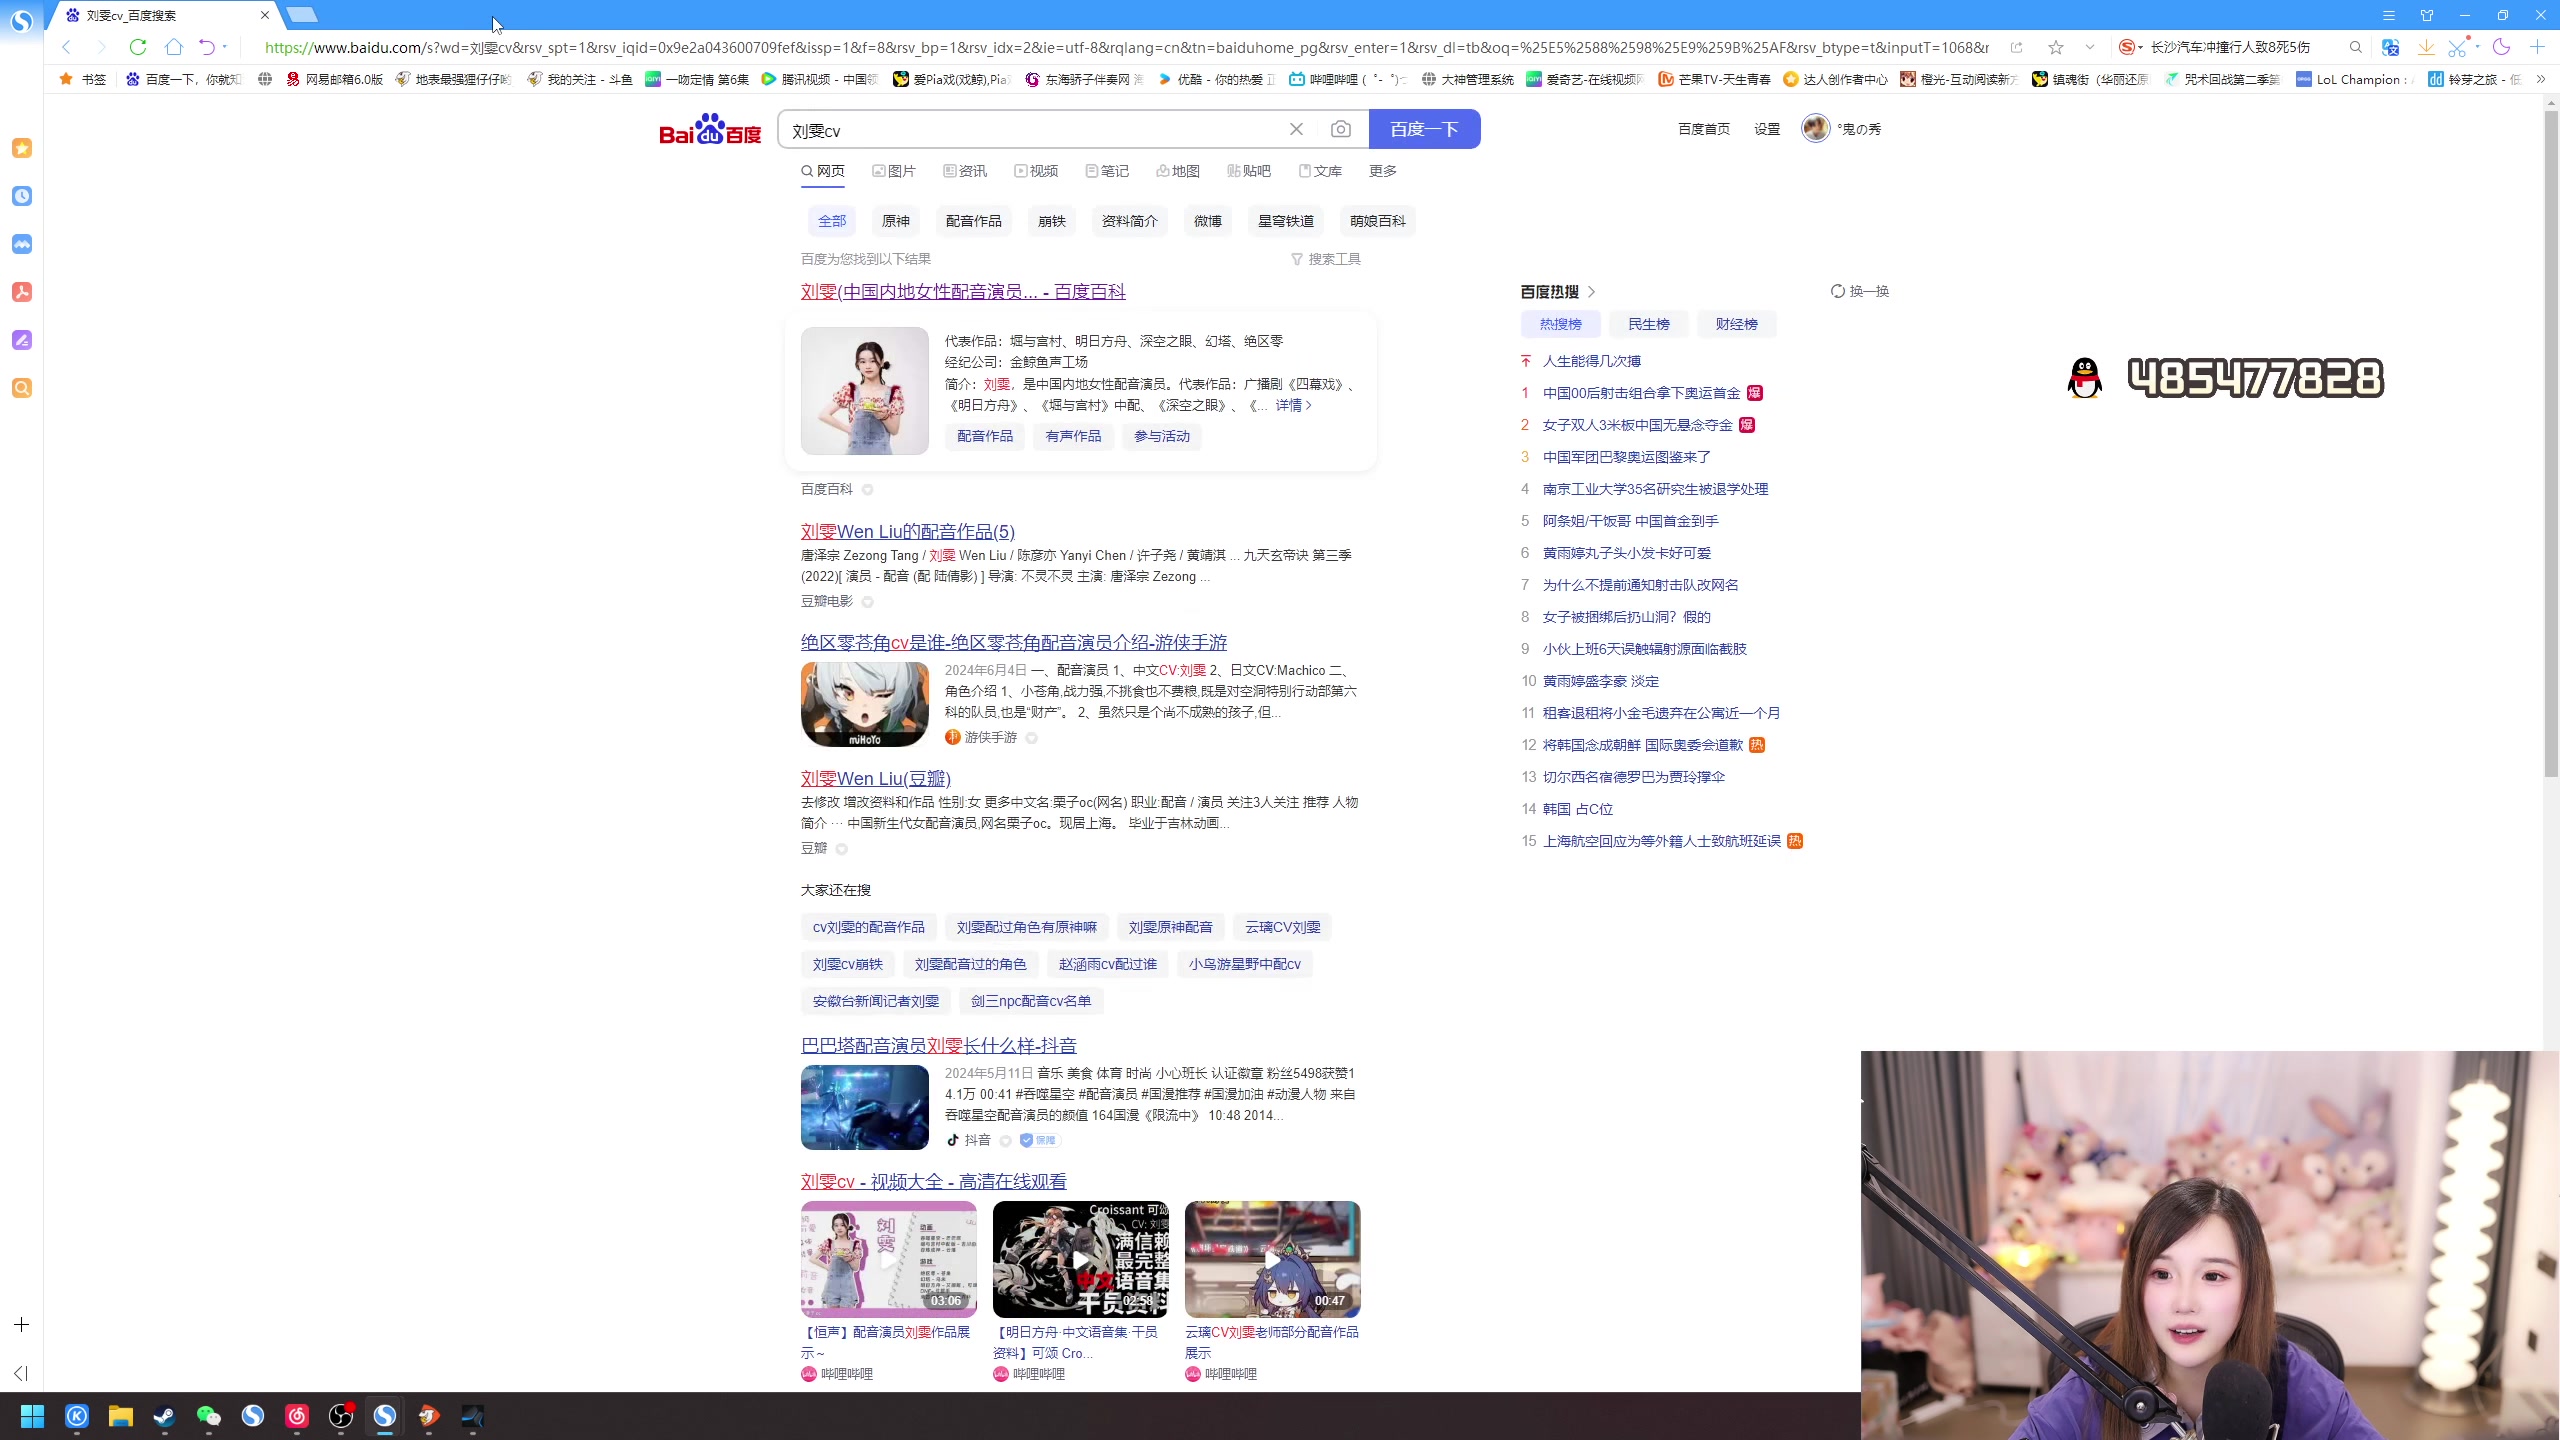This screenshot has height=1440, width=2560.
Task: Open the translate icon in toolbar
Action: click(2390, 47)
